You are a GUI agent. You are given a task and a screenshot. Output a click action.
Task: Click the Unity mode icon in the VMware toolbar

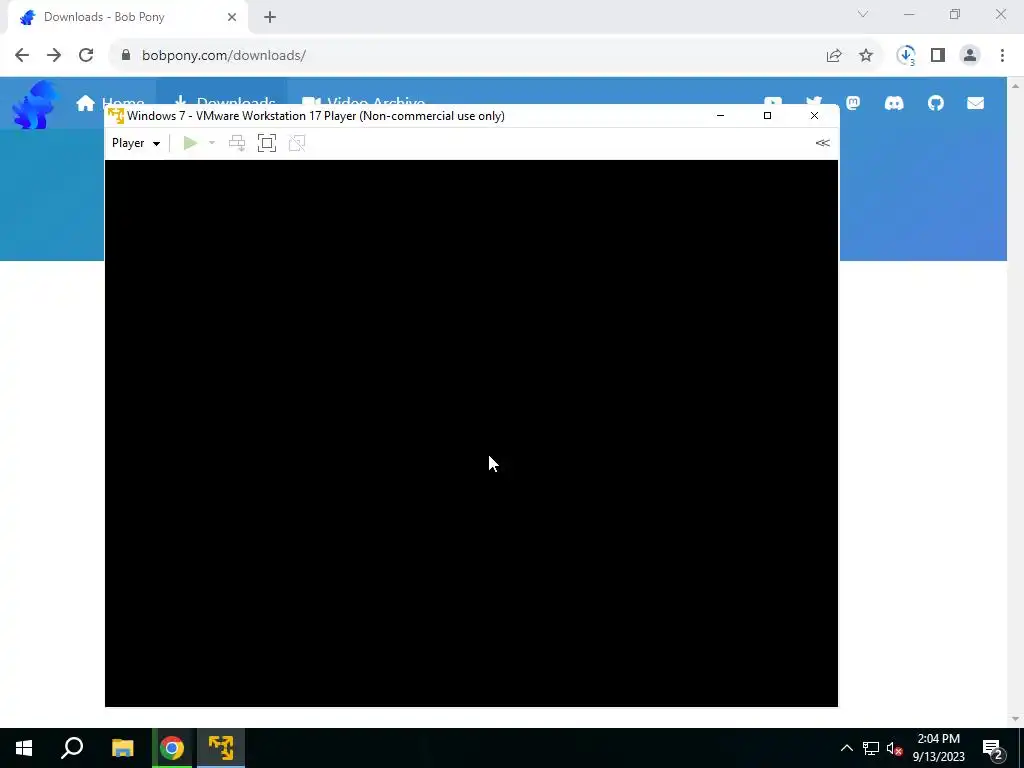pyautogui.click(x=297, y=143)
